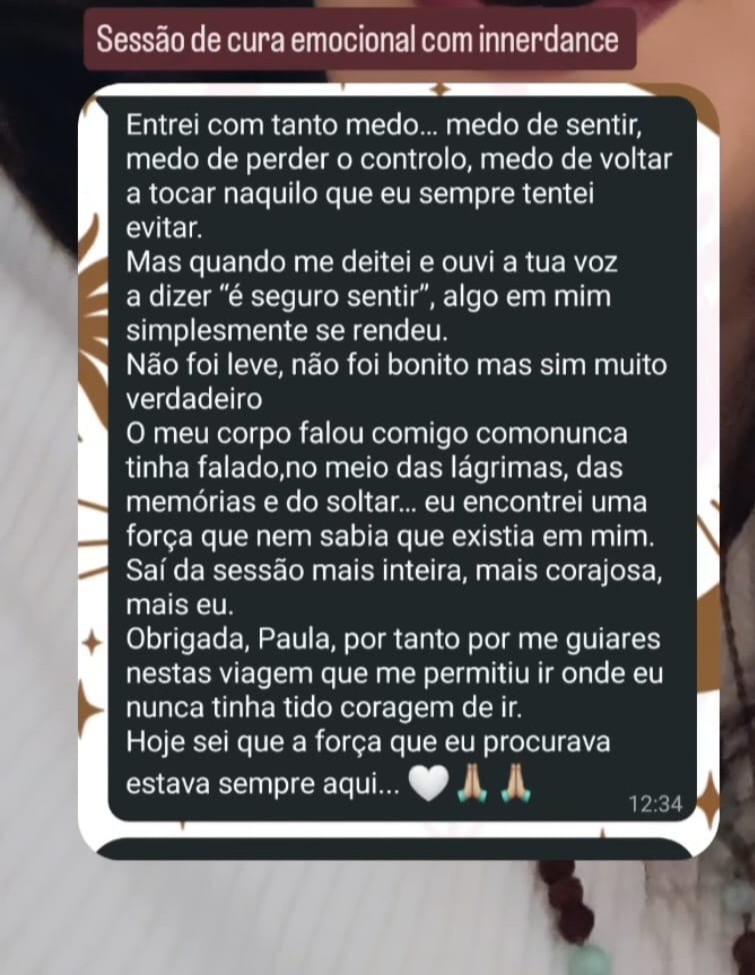Open the partially visible message bubble at the bottom
The height and width of the screenshot is (975, 755).
click(x=395, y=848)
